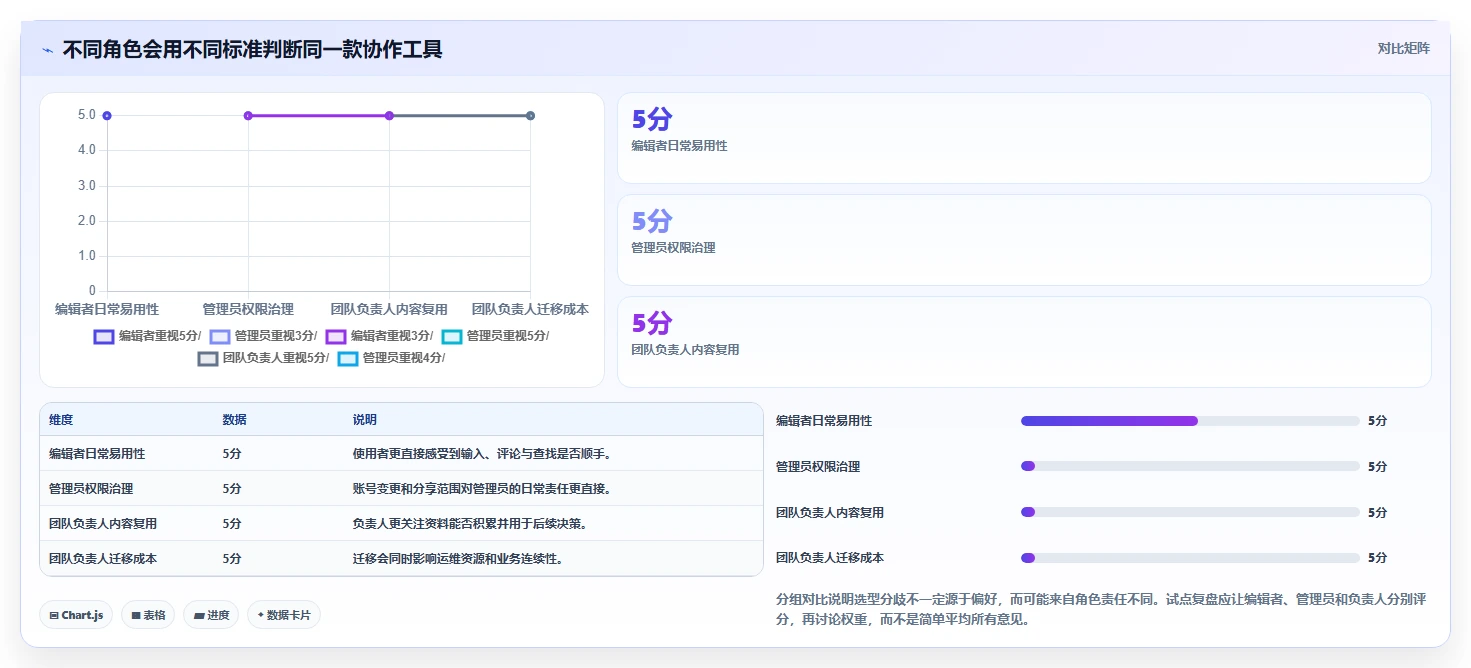Toggle the 编辑者重视5分 legend series

[x=147, y=336]
